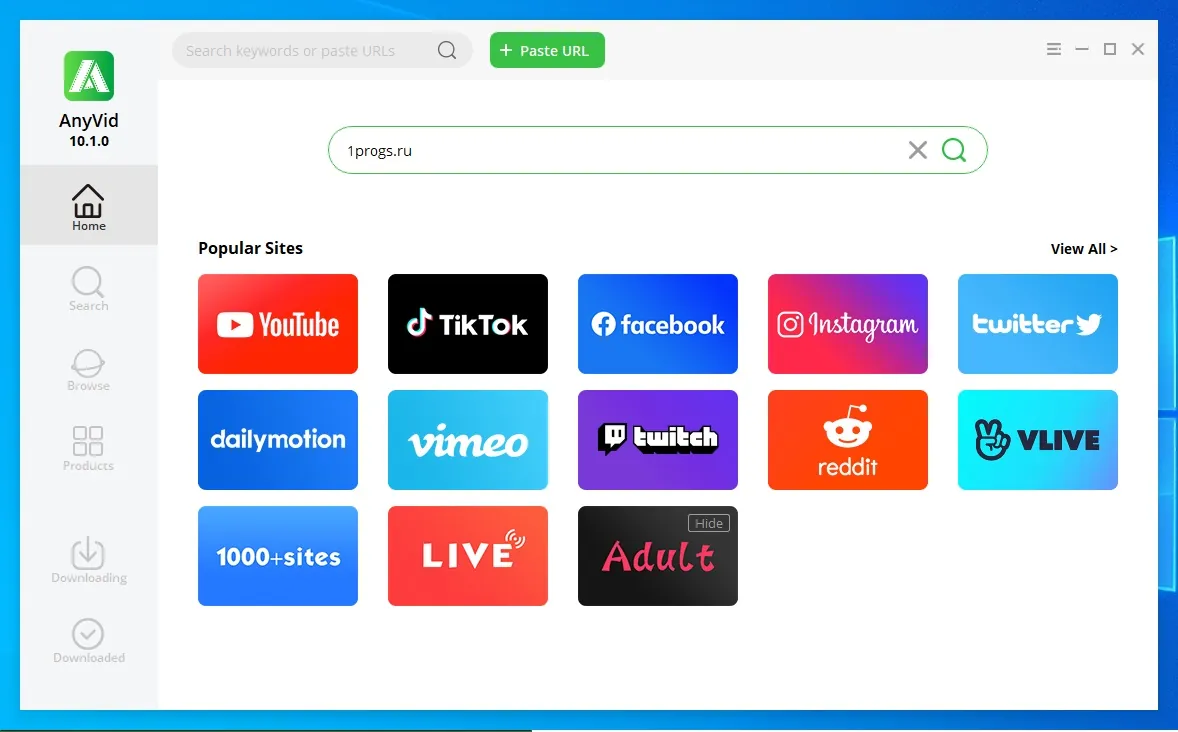Click the Paste URL button
This screenshot has width=1178, height=732.
click(x=547, y=50)
